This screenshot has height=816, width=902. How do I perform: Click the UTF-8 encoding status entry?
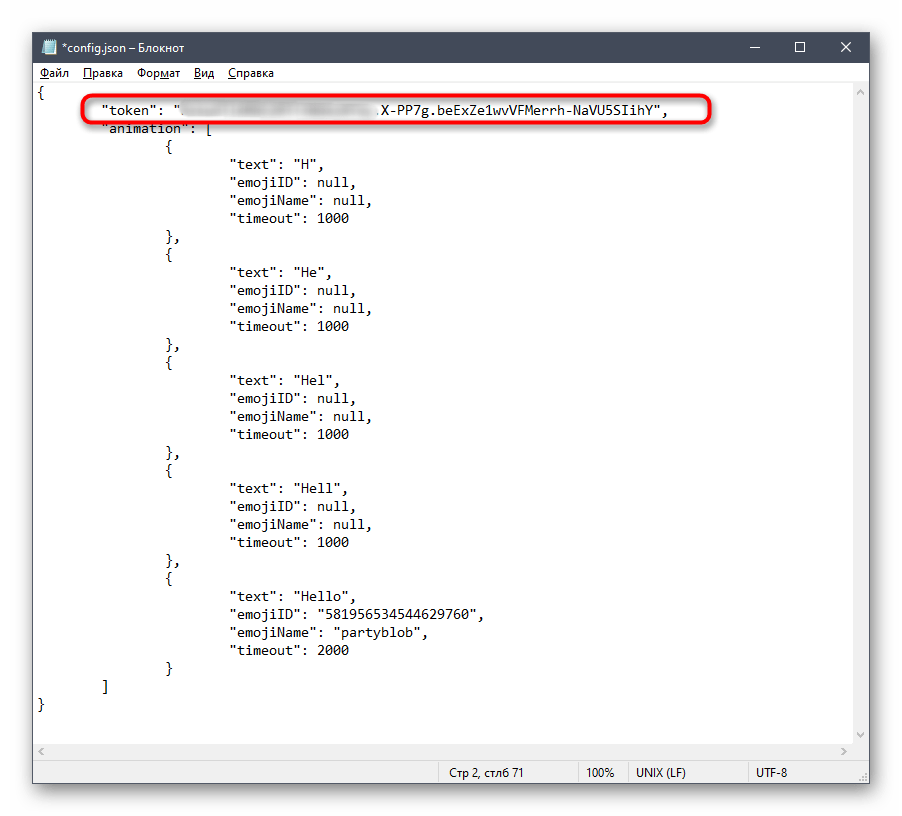(x=771, y=772)
